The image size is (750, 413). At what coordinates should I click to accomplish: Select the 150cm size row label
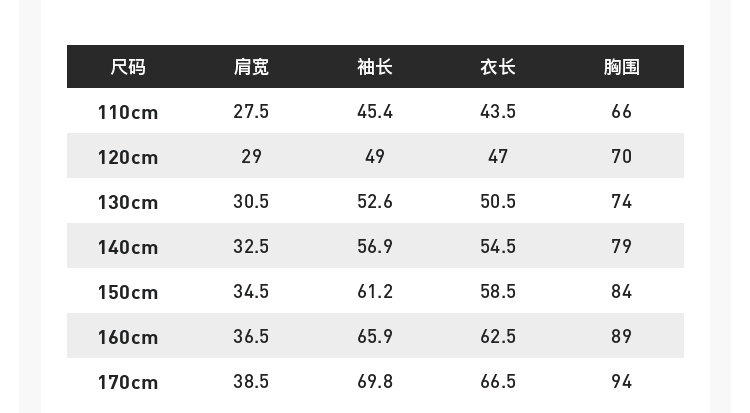128,292
